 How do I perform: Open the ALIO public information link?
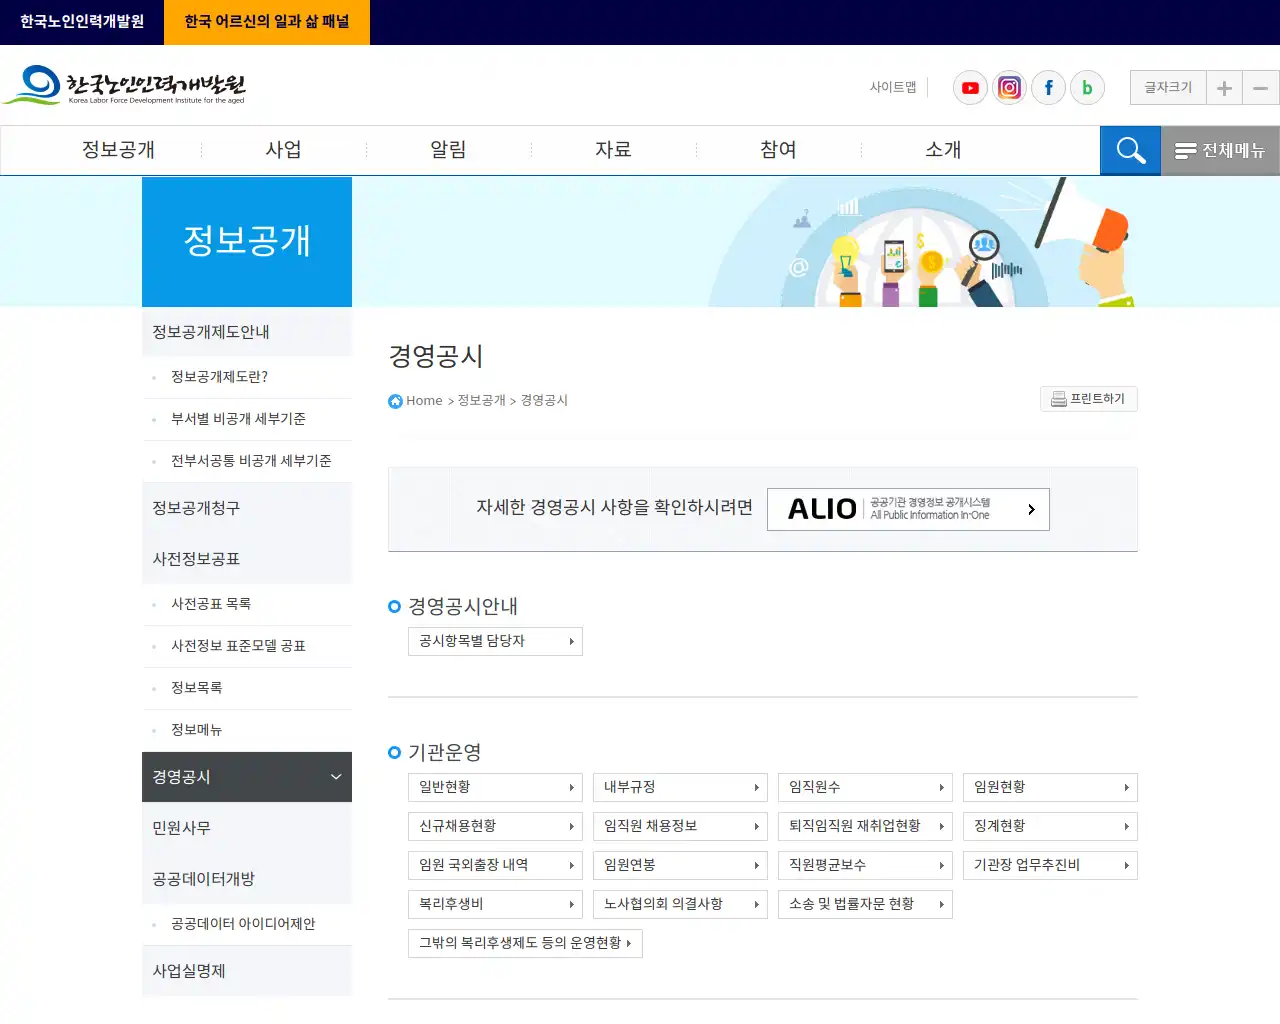pos(908,509)
